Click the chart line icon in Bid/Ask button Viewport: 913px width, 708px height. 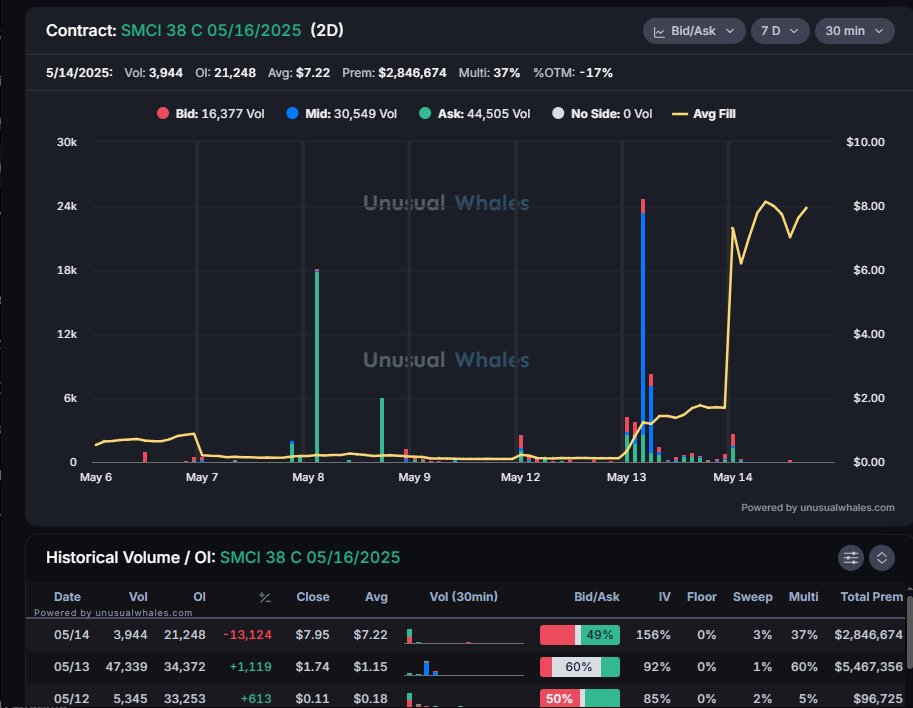point(659,31)
